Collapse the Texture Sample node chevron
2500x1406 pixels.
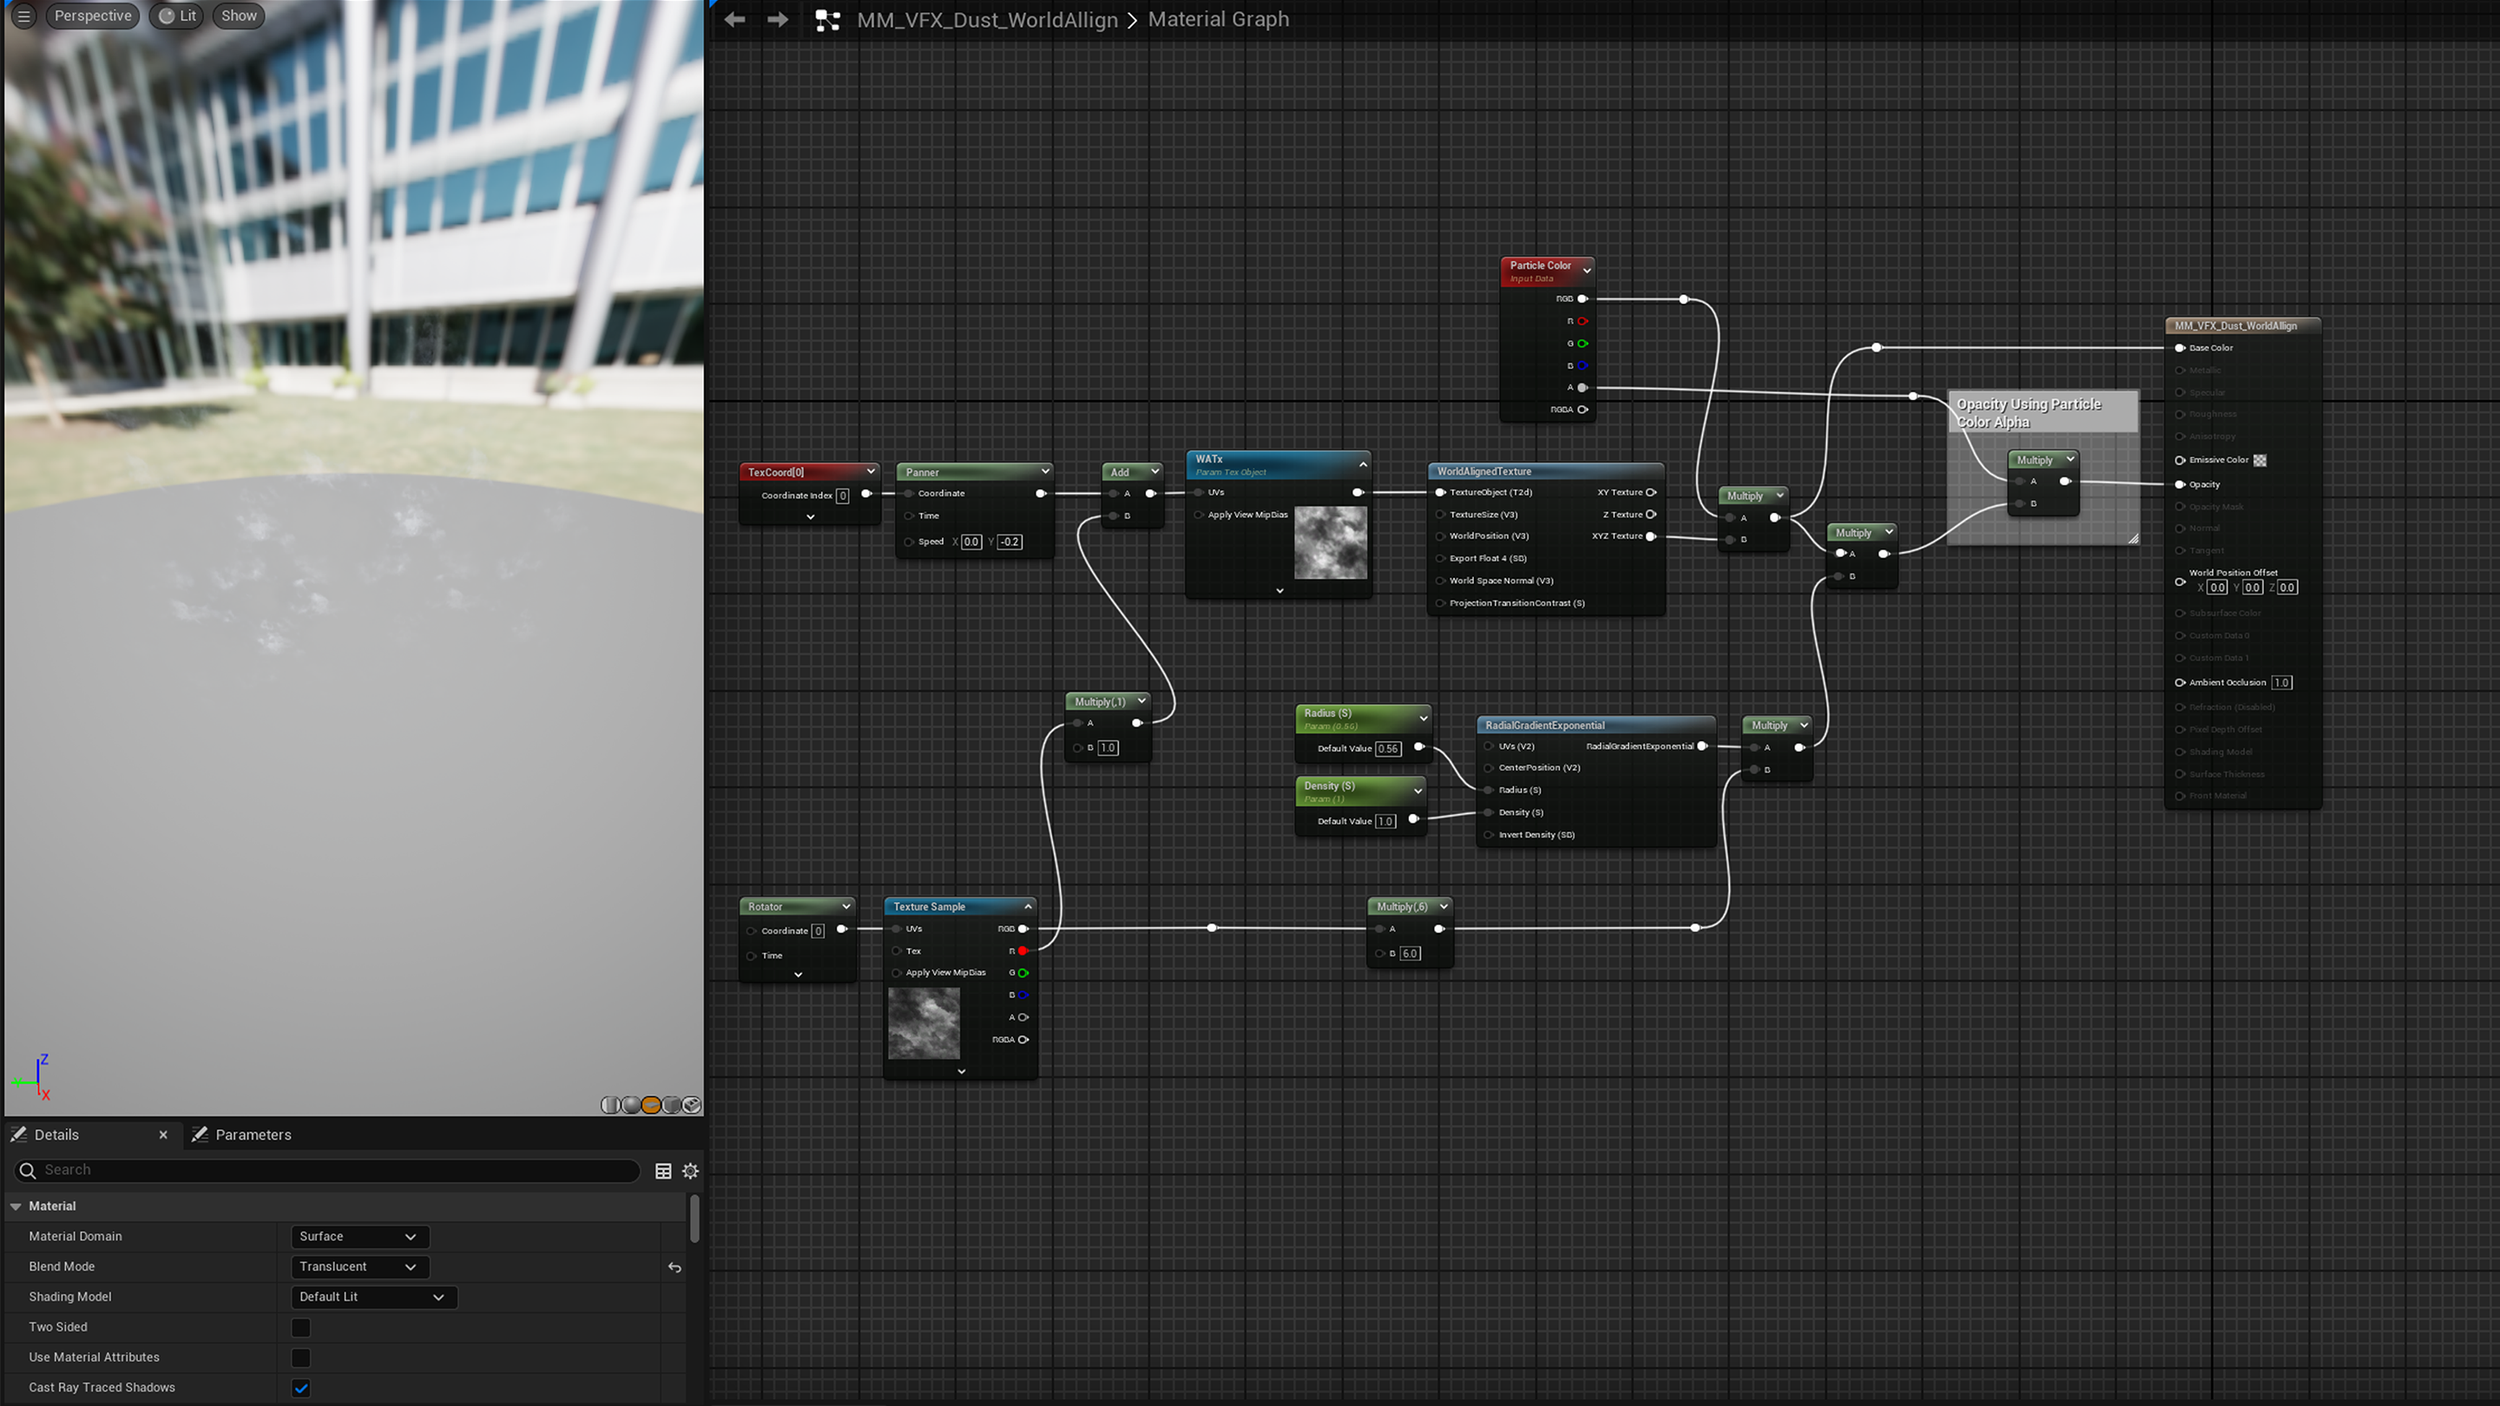[x=1028, y=907]
